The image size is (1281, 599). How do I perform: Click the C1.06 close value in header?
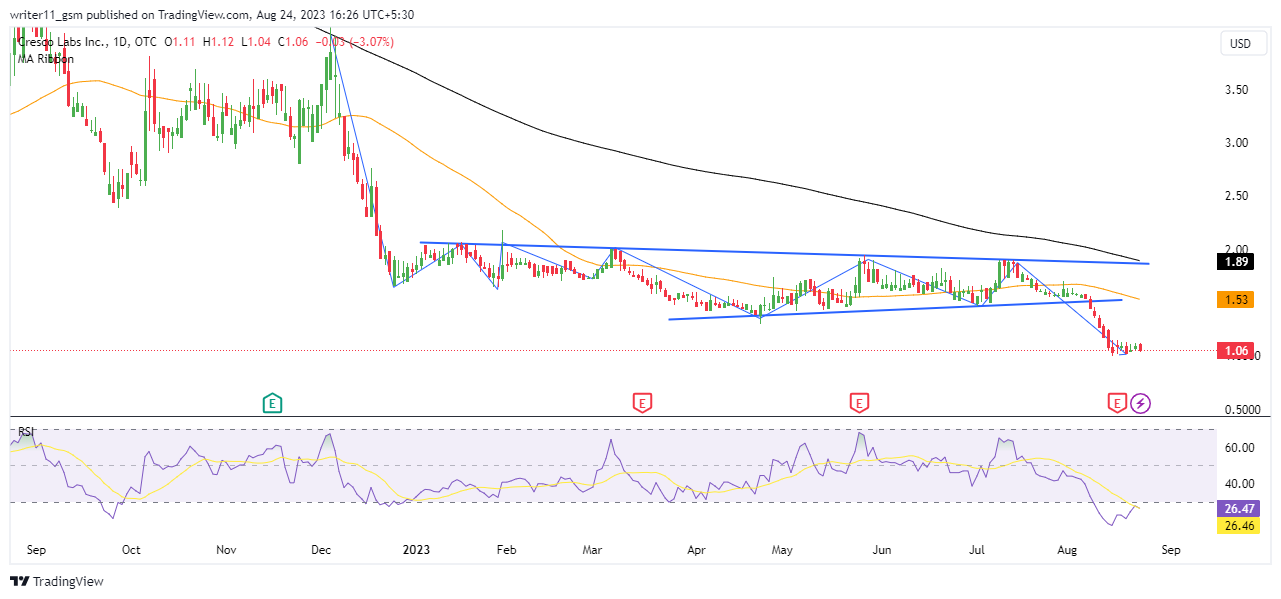click(x=293, y=42)
